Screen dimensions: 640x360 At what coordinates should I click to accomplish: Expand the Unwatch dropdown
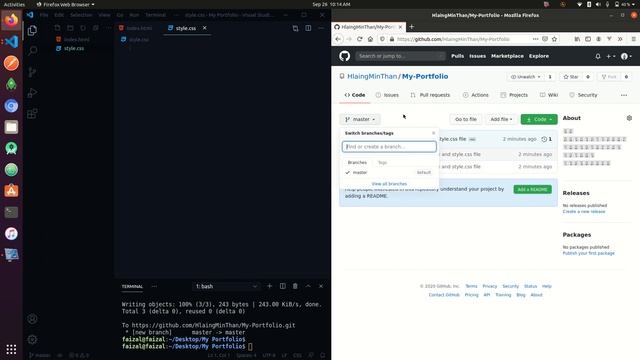tap(526, 77)
